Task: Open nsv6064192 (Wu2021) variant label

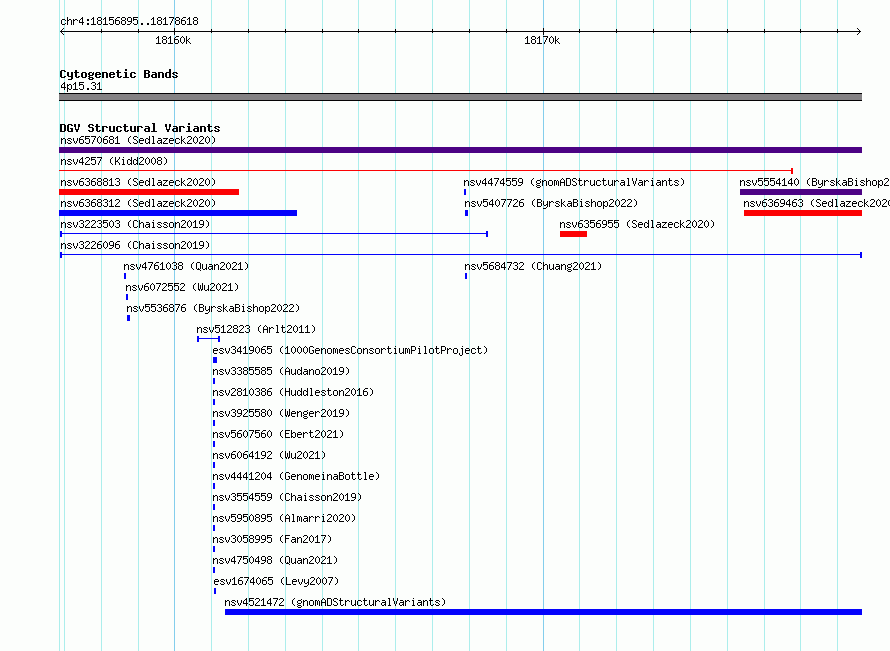Action: (x=269, y=455)
